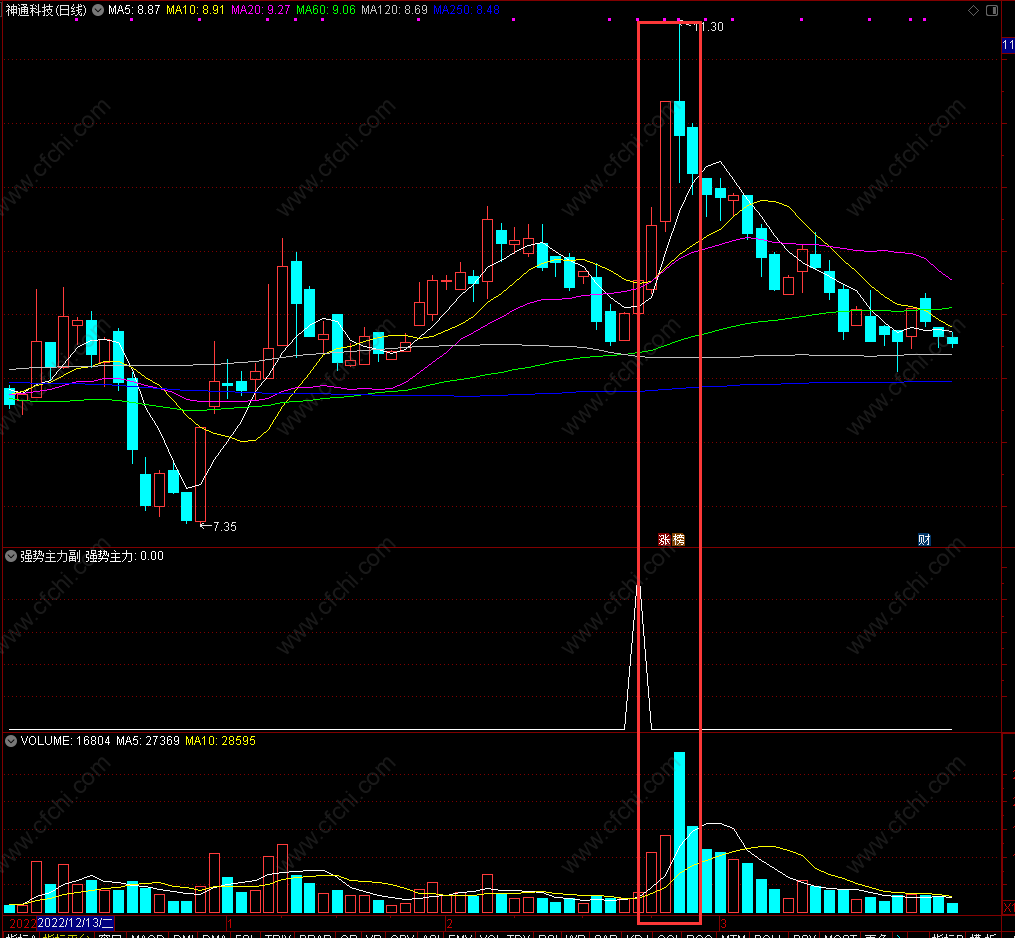1015x938 pixels.
Task: Click the volume MA5: 27369 label
Action: [148, 741]
